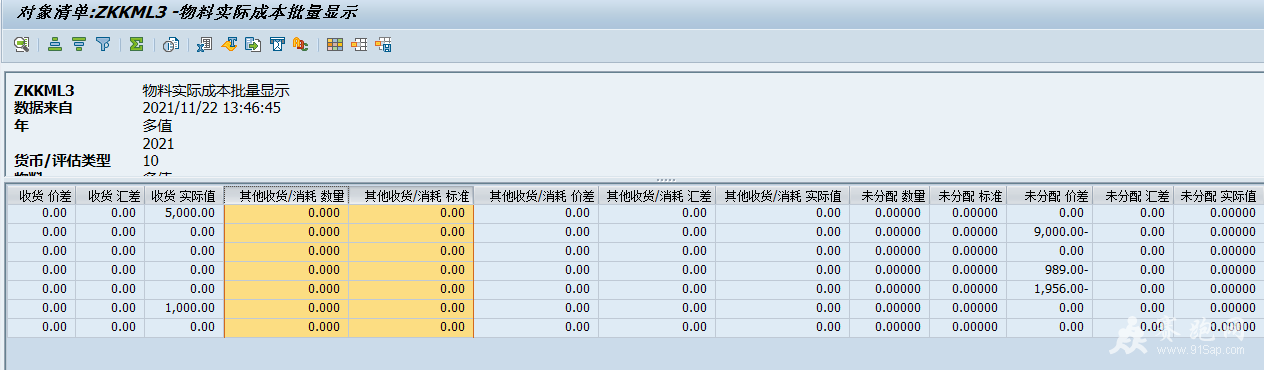
Task: Click the 1,000.00 cell
Action: click(x=181, y=308)
